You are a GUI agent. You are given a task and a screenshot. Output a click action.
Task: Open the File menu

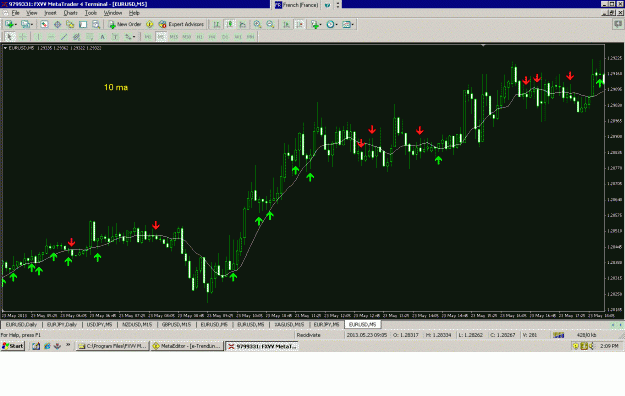tap(16, 13)
